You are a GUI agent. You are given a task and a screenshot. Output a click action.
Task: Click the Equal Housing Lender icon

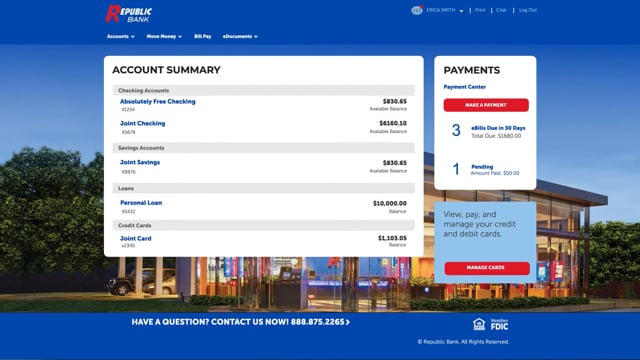(479, 324)
